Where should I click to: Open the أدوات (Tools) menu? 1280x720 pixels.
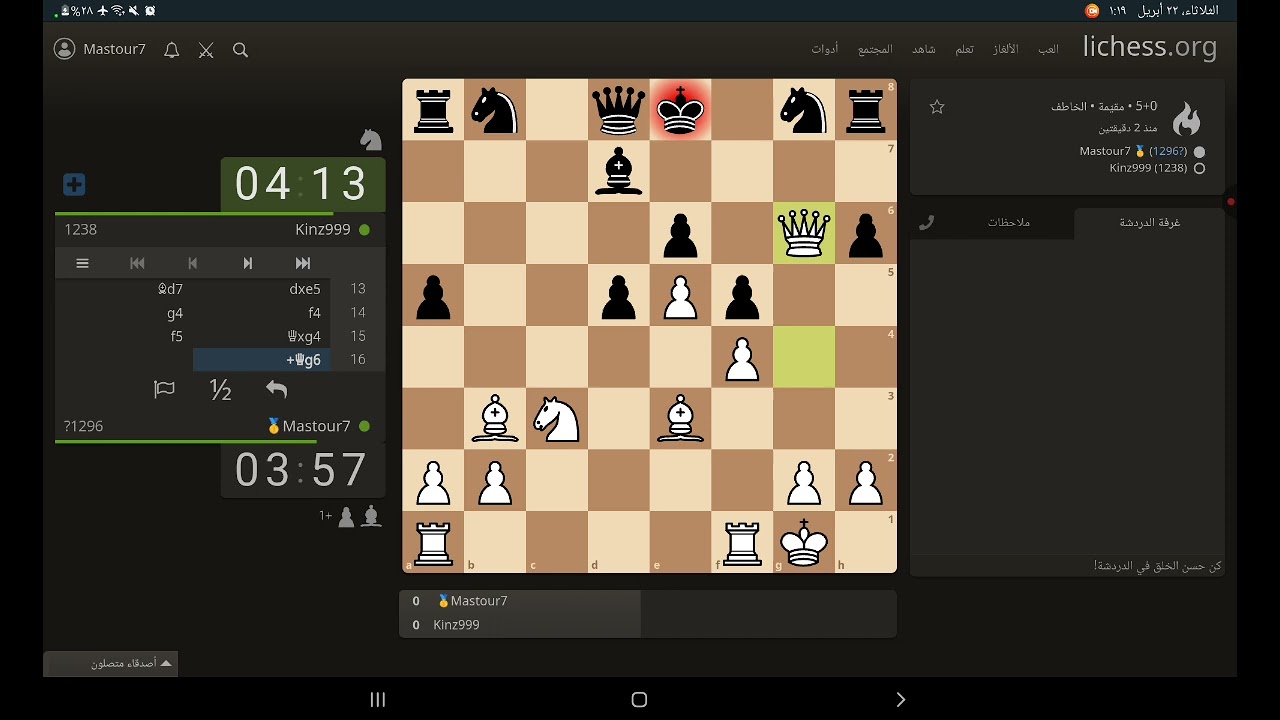[825, 49]
